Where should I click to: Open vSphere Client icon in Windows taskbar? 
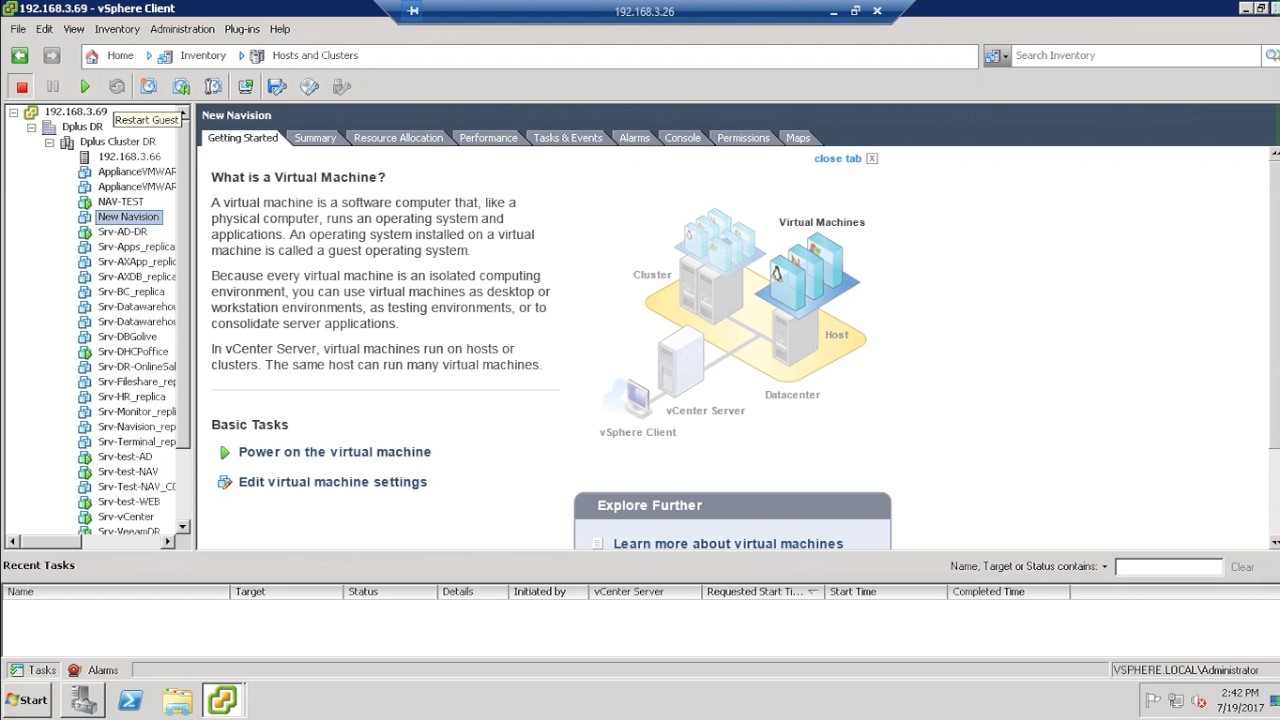point(222,700)
